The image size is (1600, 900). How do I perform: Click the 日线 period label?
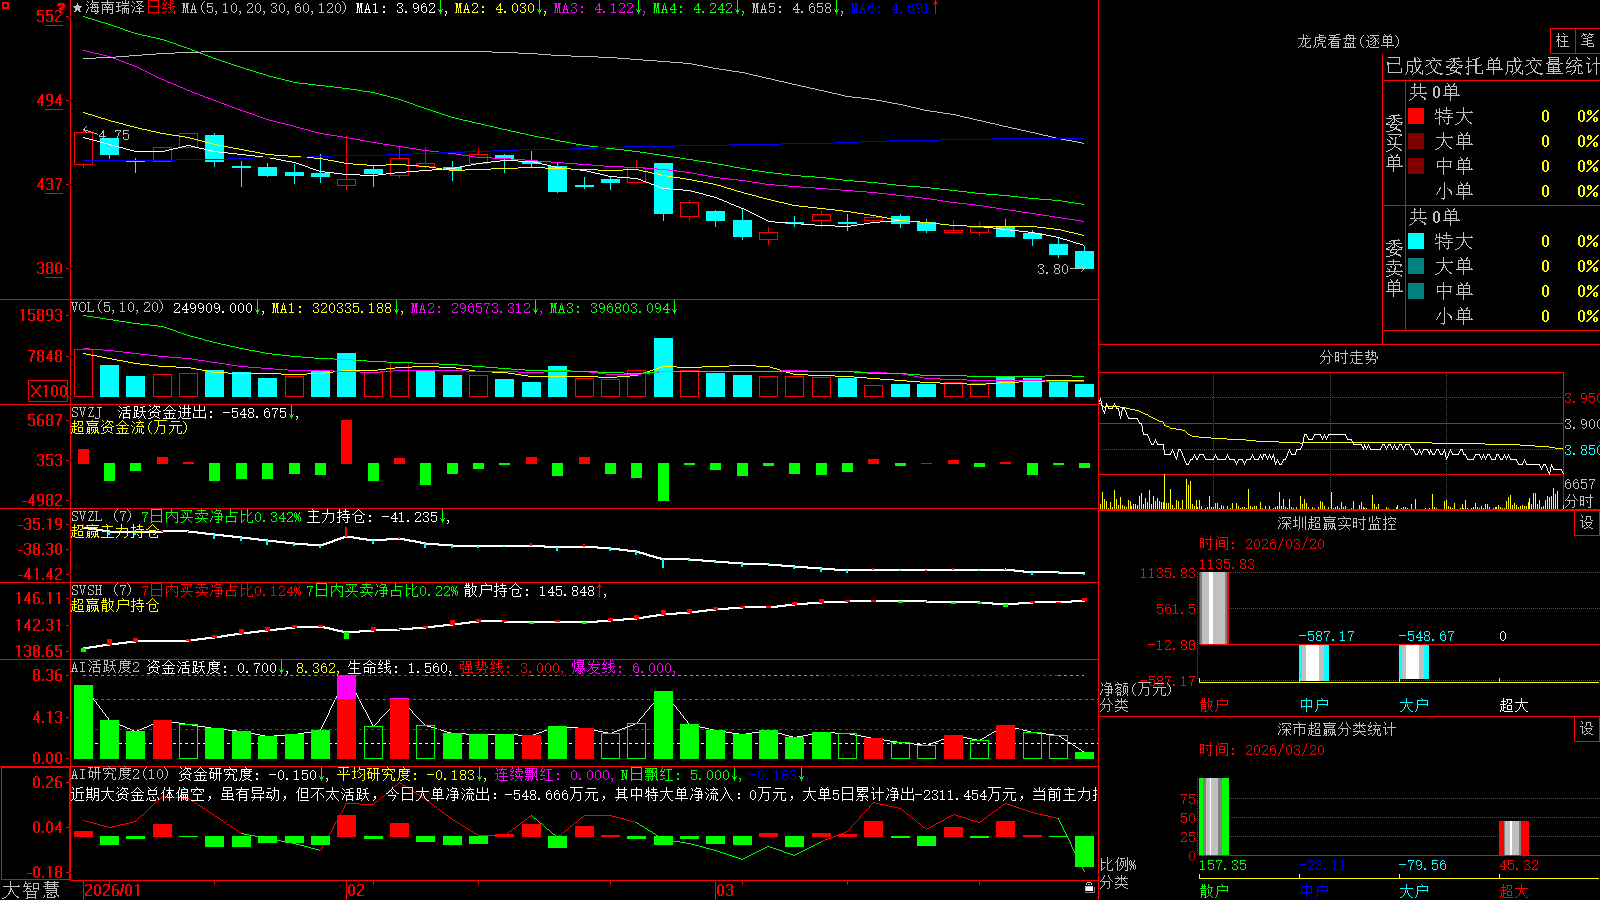point(161,8)
